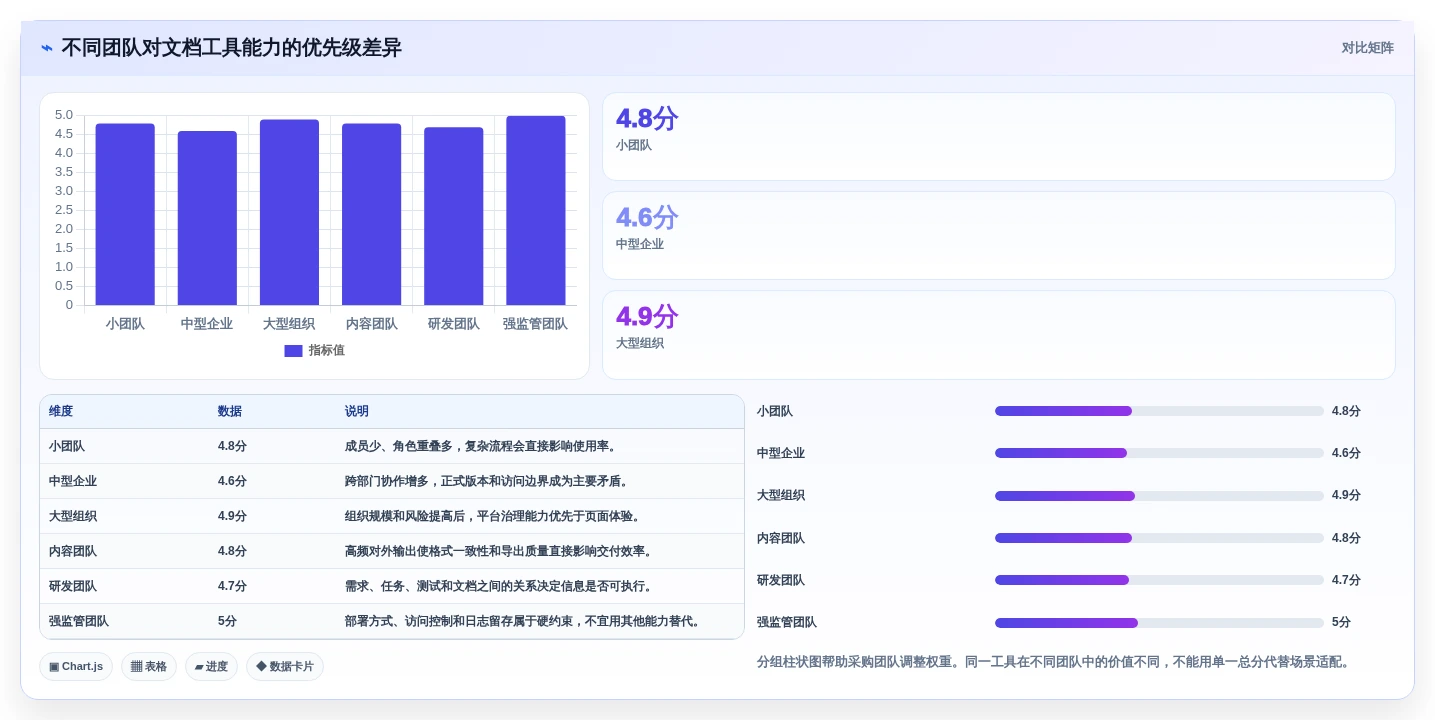Screen dimensions: 1435x720
Task: Click the 研发团队 label in progress list
Action: [x=781, y=580]
